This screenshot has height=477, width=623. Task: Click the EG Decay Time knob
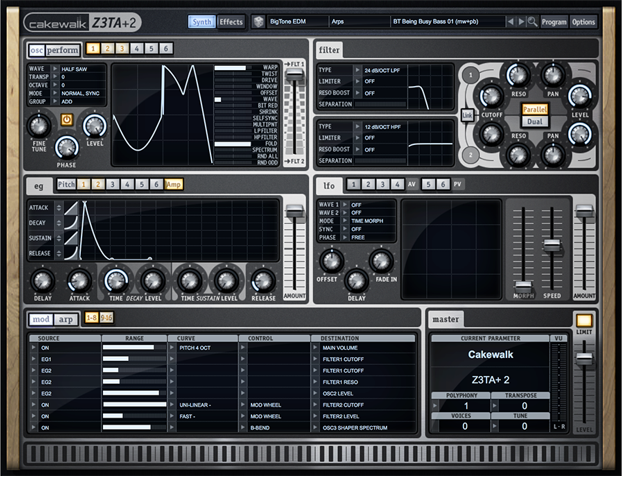(116, 280)
